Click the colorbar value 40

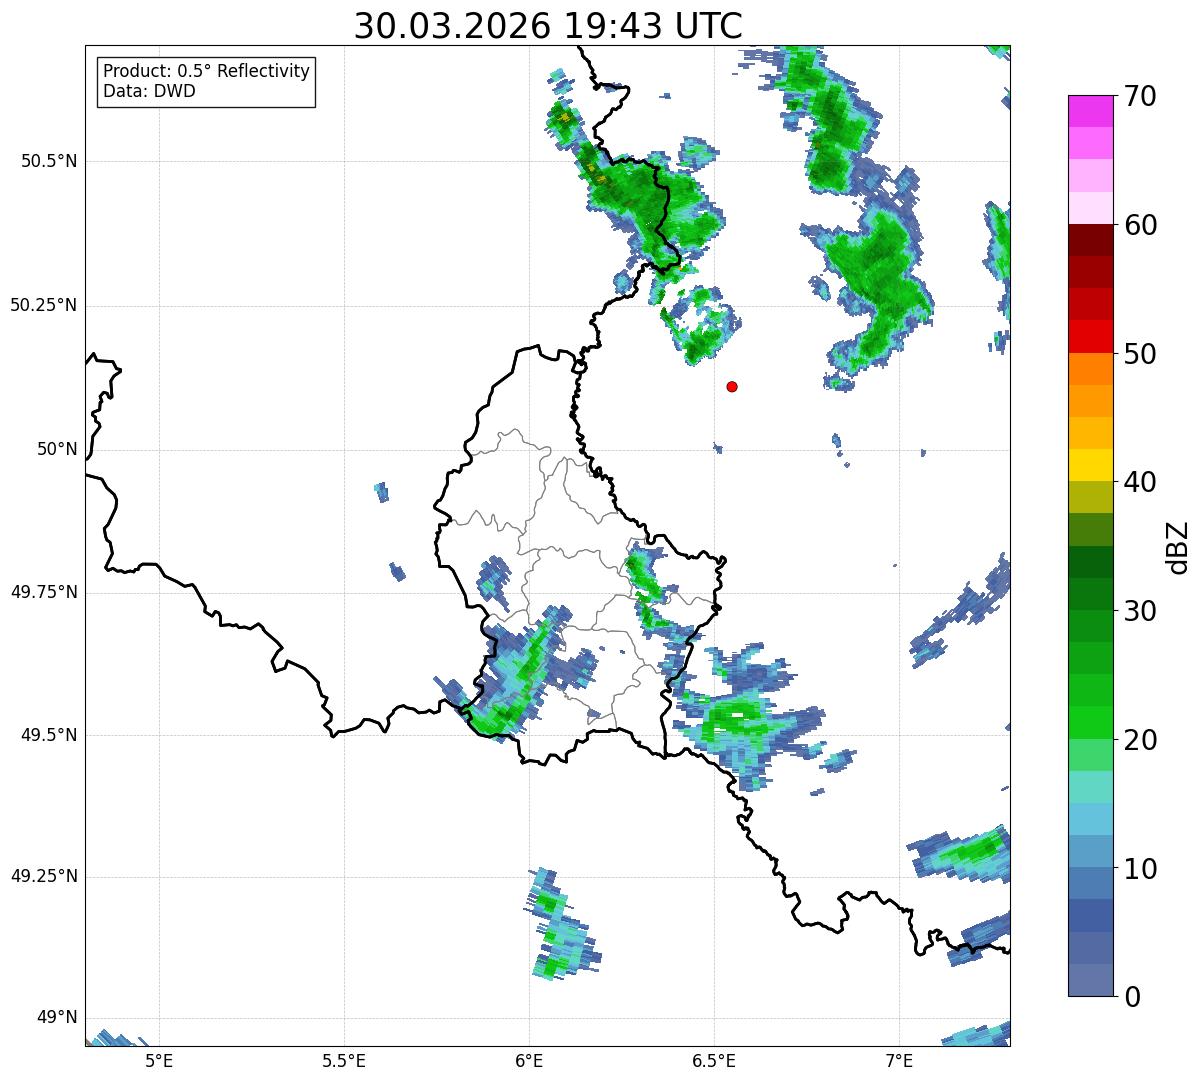coord(1140,482)
